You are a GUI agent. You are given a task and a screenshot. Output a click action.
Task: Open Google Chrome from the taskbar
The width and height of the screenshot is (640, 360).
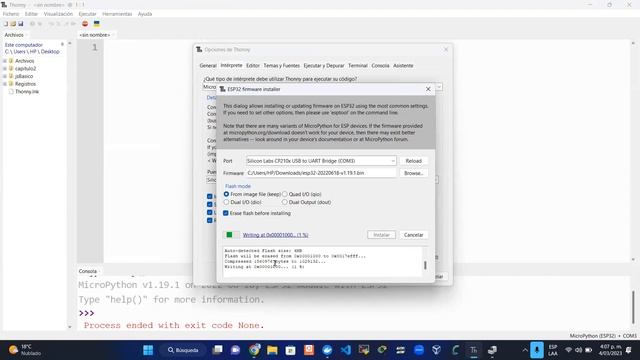tap(254, 350)
